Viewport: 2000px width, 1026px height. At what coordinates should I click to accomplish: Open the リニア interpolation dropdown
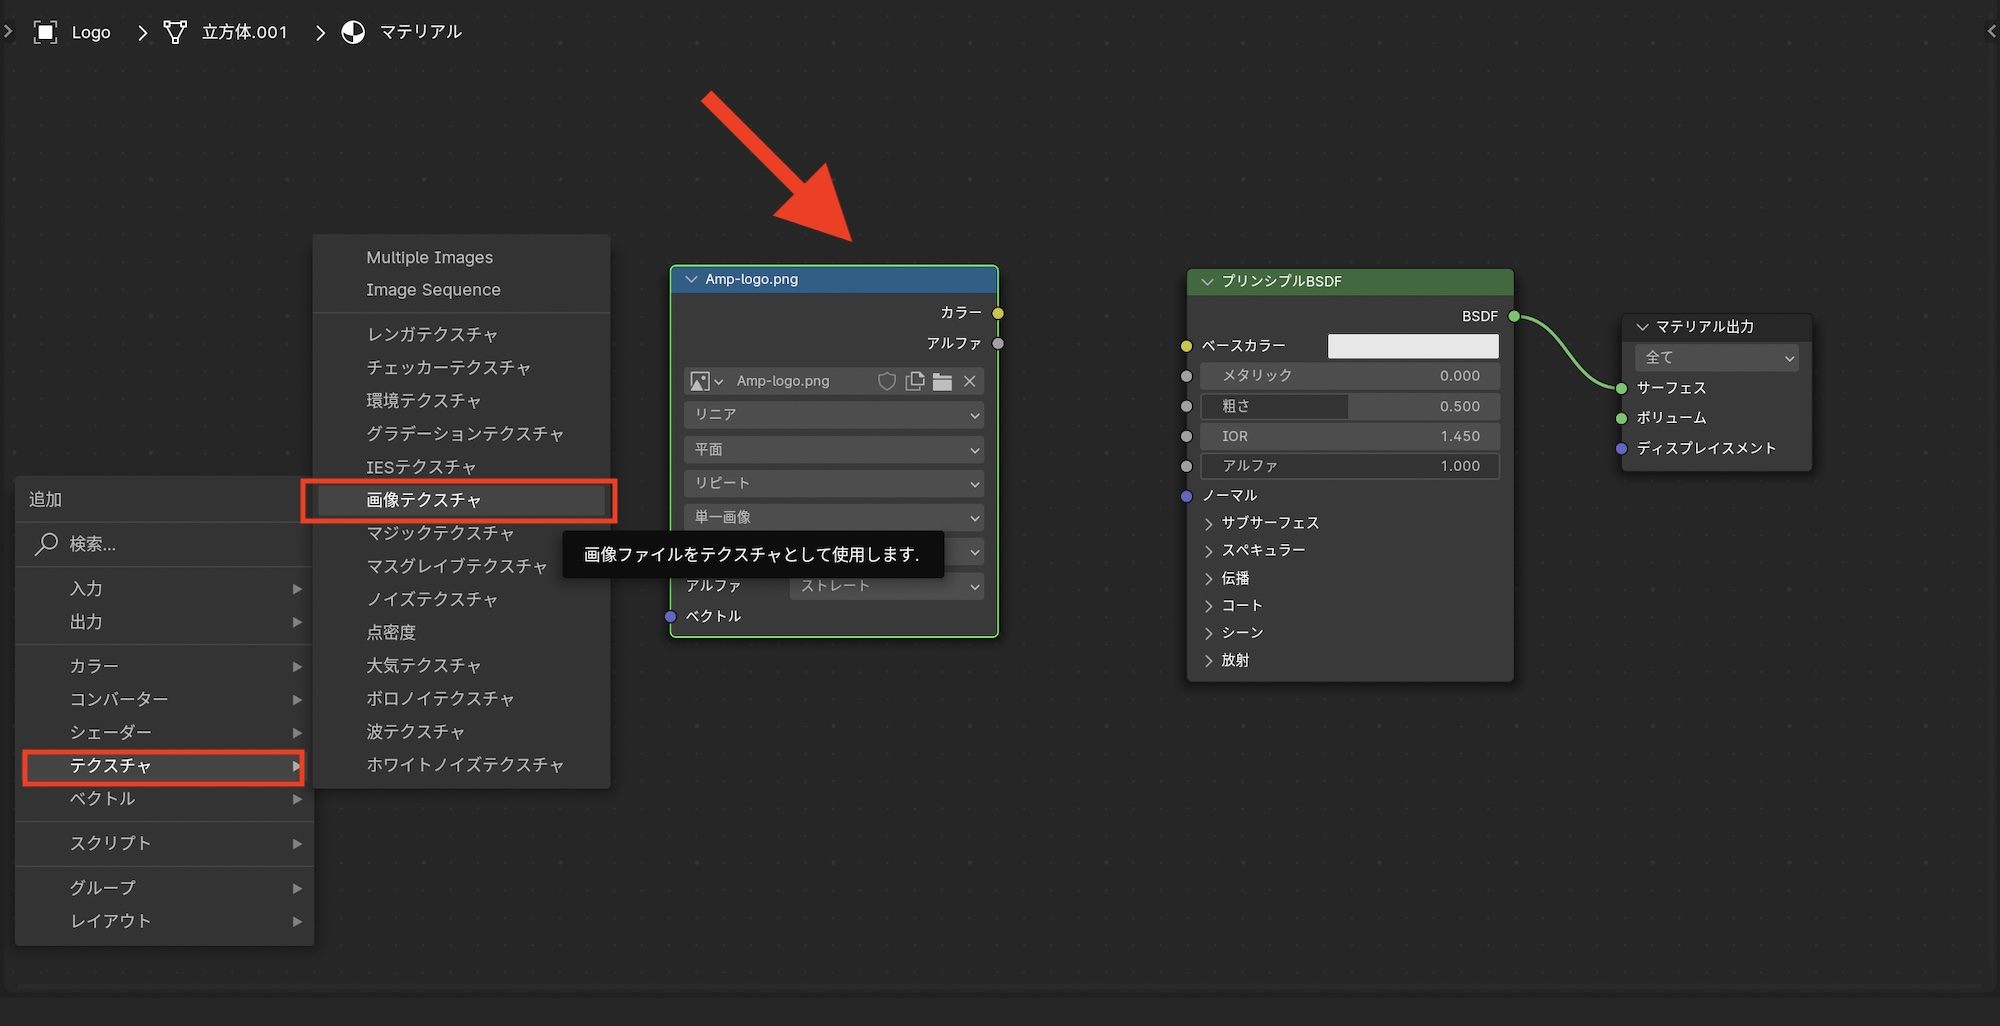[834, 414]
